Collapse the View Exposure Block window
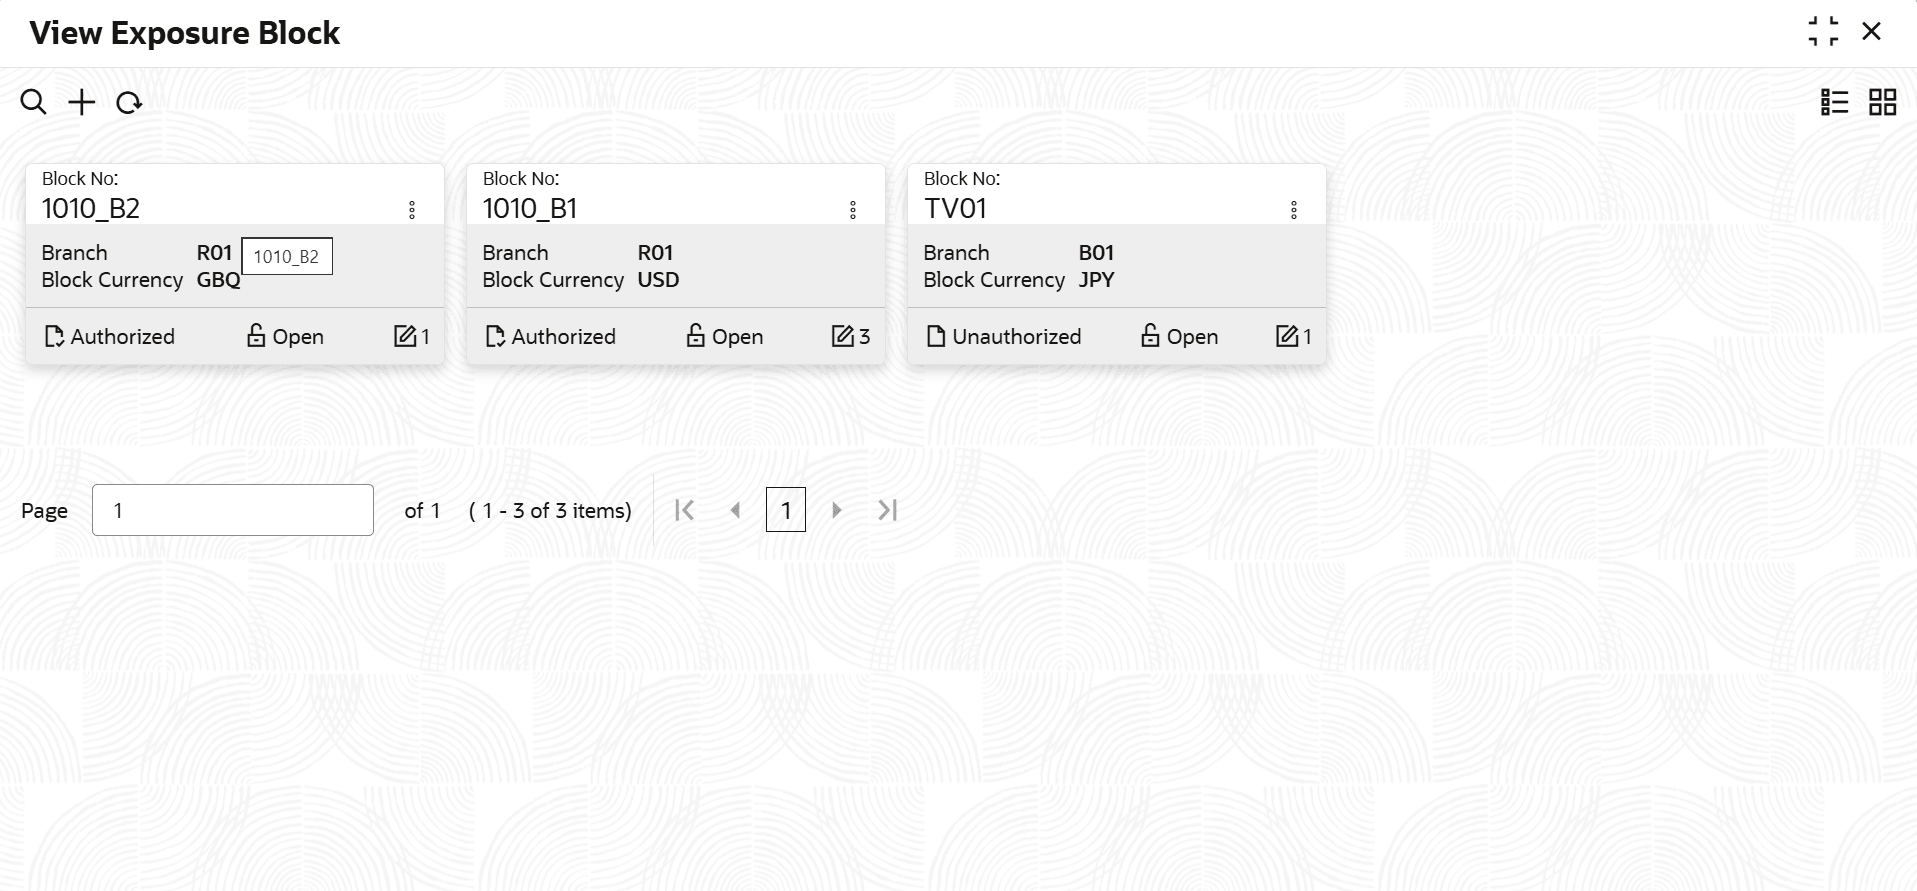The height and width of the screenshot is (891, 1917). 1823,32
